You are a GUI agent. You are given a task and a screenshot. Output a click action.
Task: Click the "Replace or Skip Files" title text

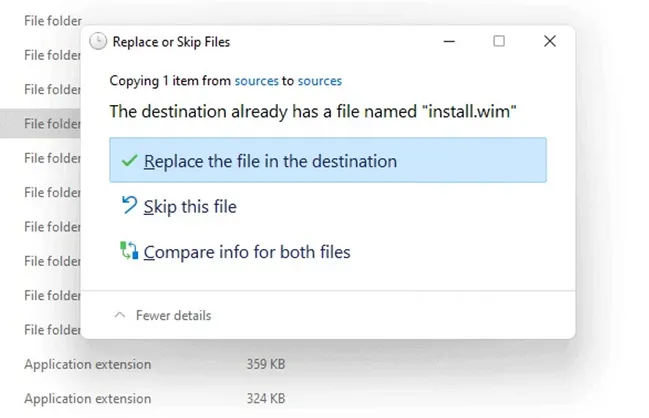(172, 42)
